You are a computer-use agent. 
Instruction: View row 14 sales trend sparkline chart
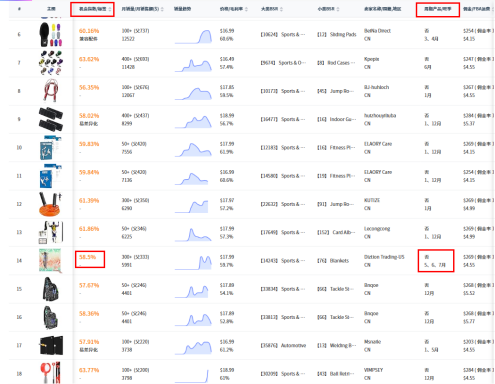[193, 263]
